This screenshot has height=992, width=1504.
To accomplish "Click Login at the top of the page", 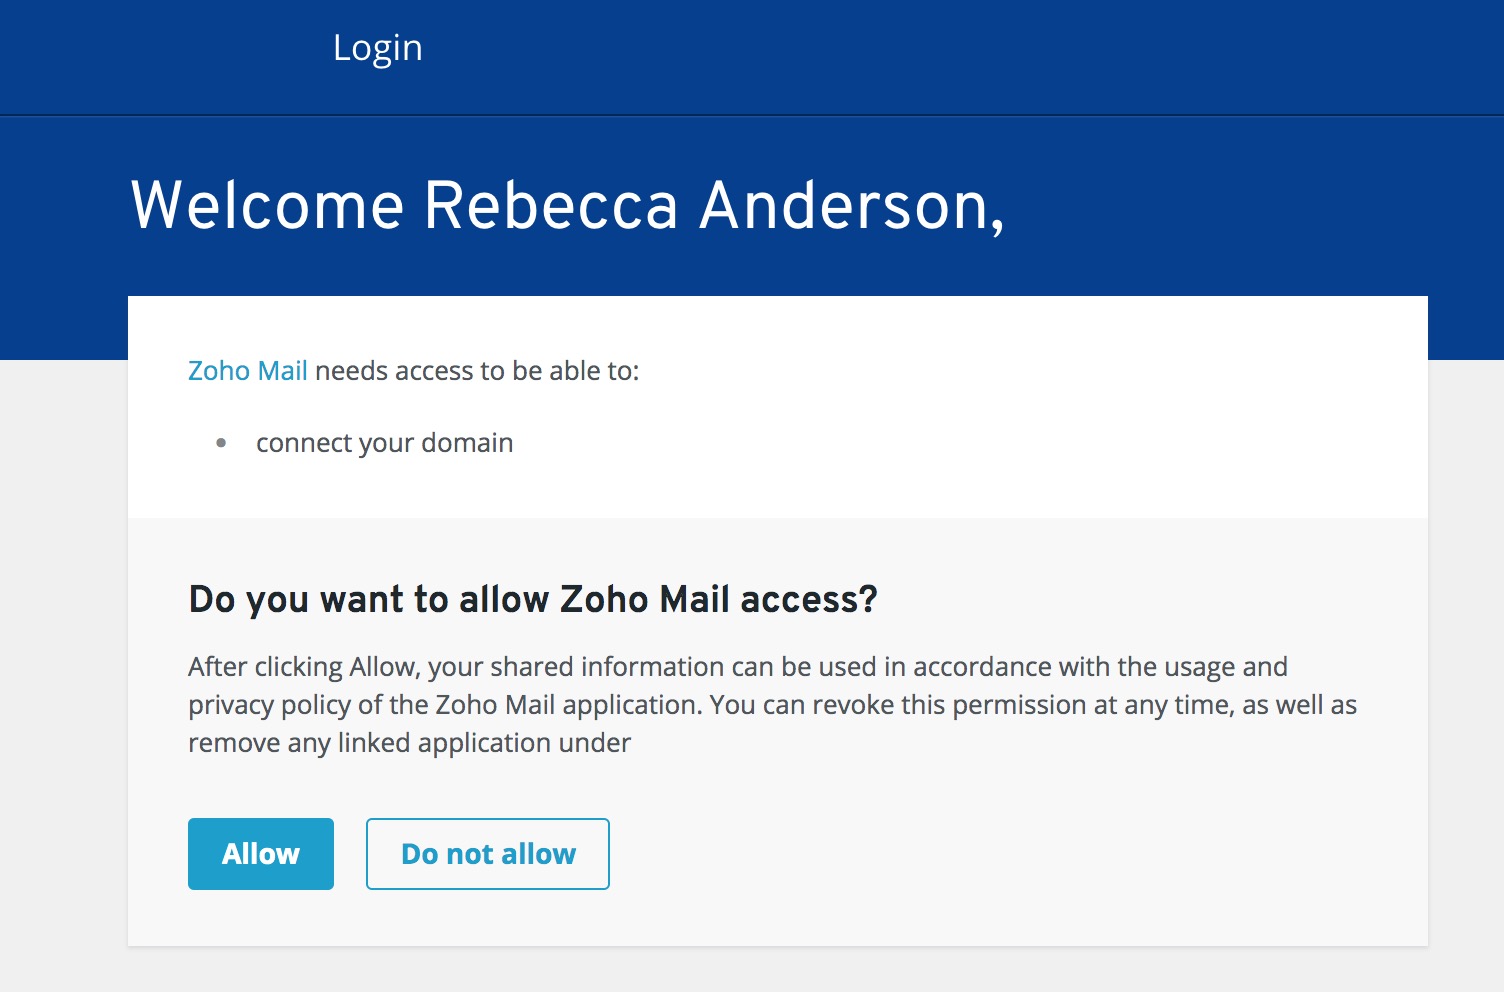I will (378, 47).
